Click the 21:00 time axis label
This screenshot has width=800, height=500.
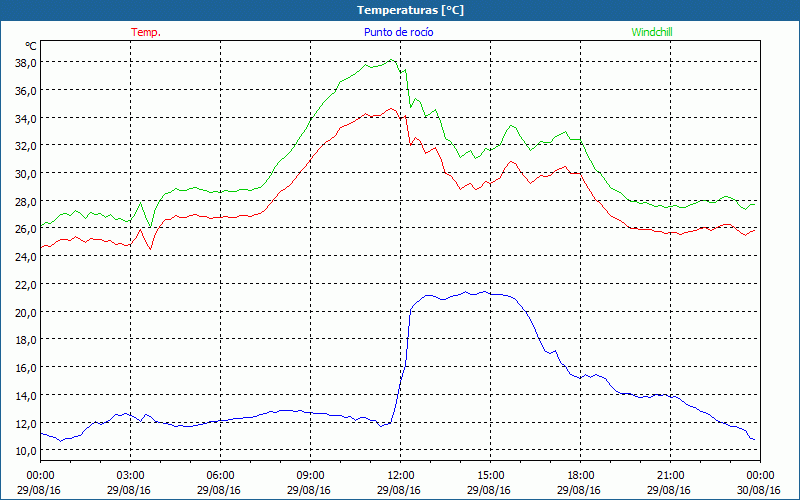coord(670,476)
